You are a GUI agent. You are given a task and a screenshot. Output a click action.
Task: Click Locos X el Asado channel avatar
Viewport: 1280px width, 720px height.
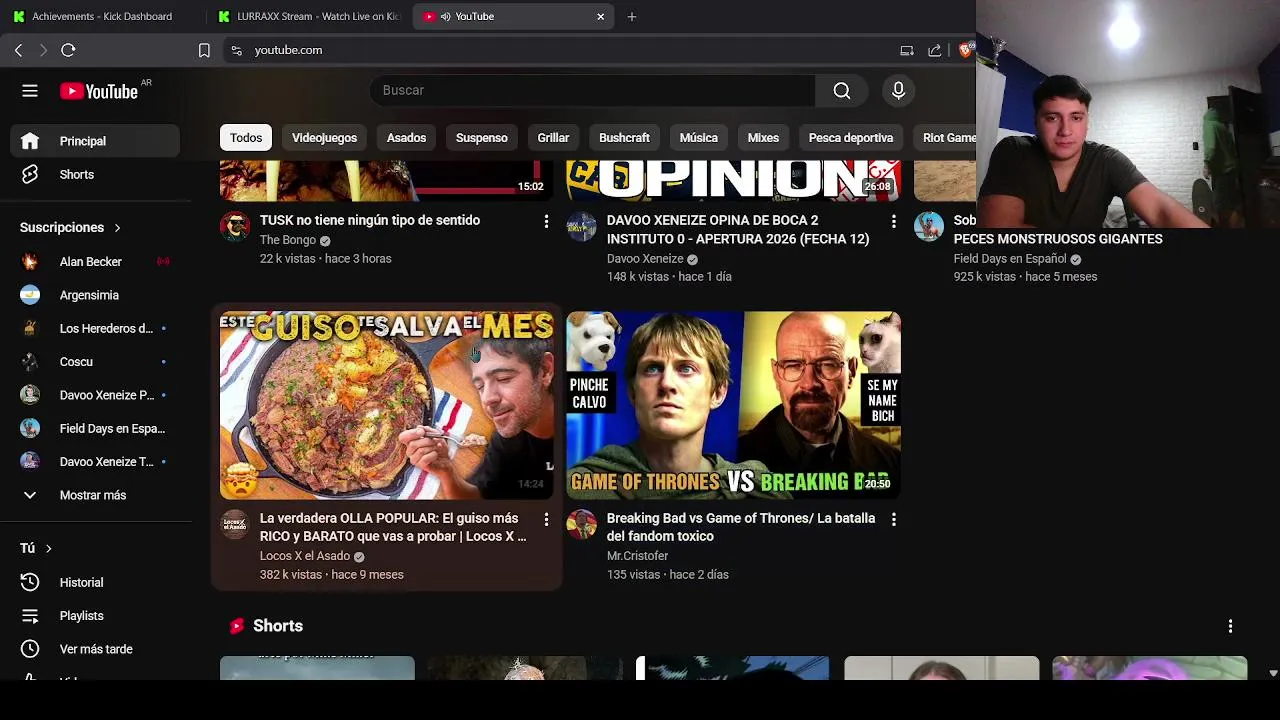[235, 524]
